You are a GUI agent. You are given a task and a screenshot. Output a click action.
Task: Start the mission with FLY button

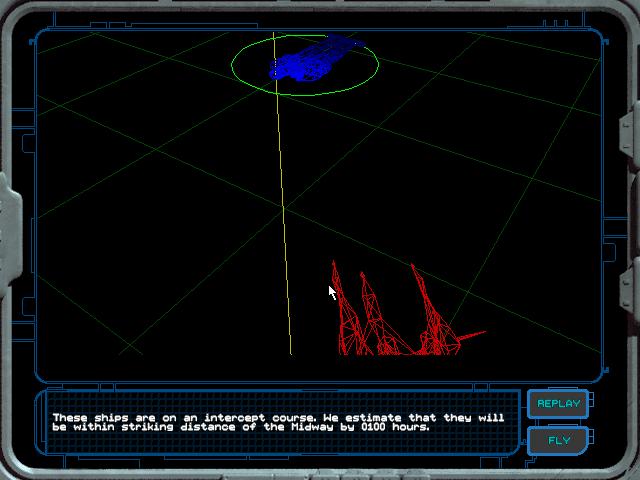point(558,440)
